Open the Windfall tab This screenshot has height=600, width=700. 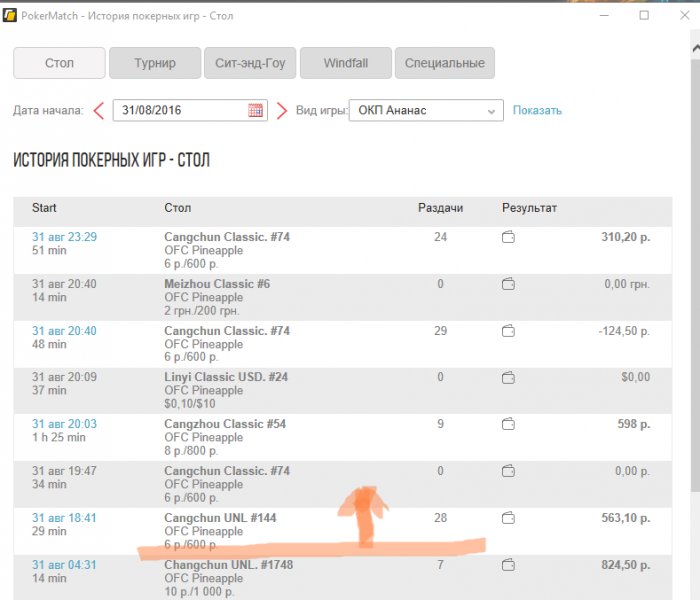tap(346, 63)
